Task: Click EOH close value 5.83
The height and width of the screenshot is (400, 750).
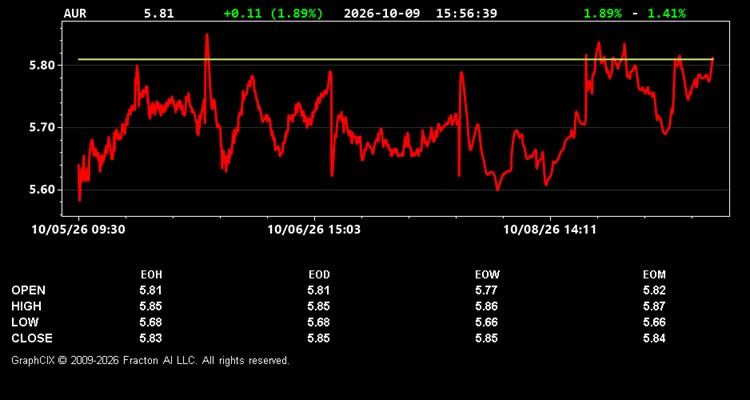Action: point(151,338)
